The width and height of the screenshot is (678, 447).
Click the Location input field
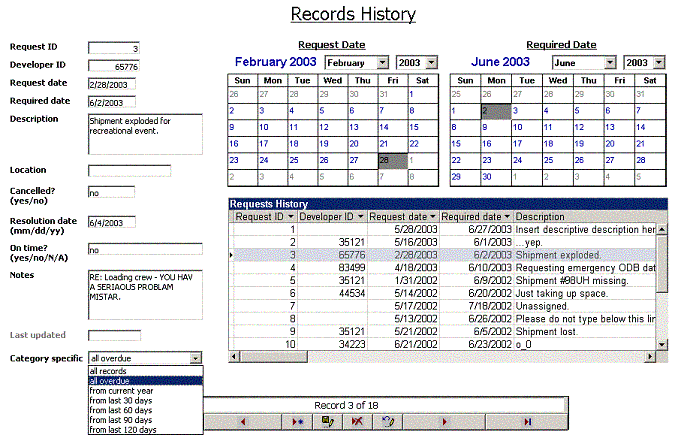(x=129, y=171)
